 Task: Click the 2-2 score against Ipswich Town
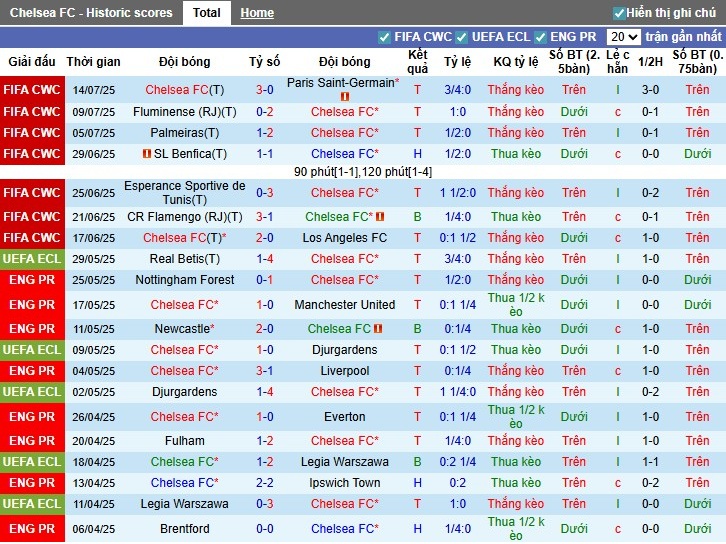[264, 482]
